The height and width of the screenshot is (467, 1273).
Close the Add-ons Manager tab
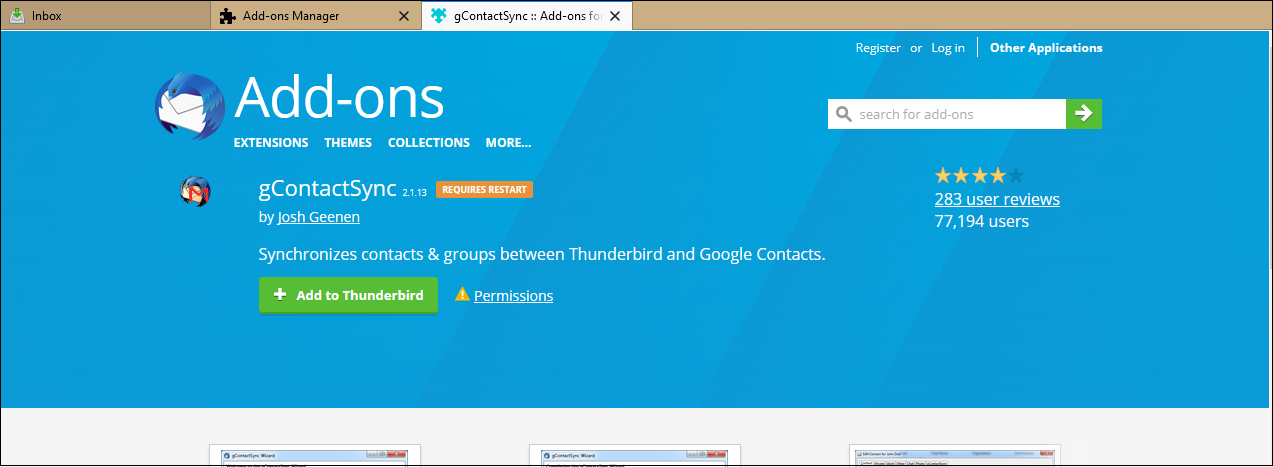(404, 16)
